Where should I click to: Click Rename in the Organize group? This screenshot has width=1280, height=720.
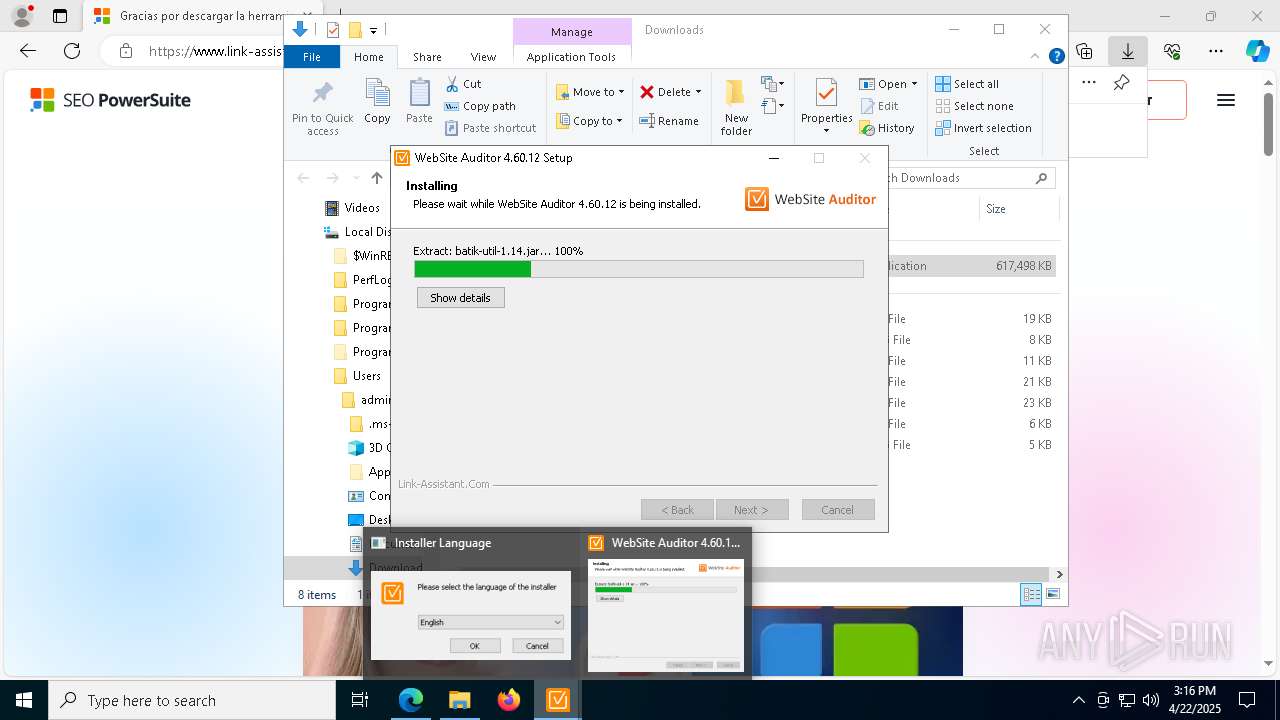coord(669,121)
